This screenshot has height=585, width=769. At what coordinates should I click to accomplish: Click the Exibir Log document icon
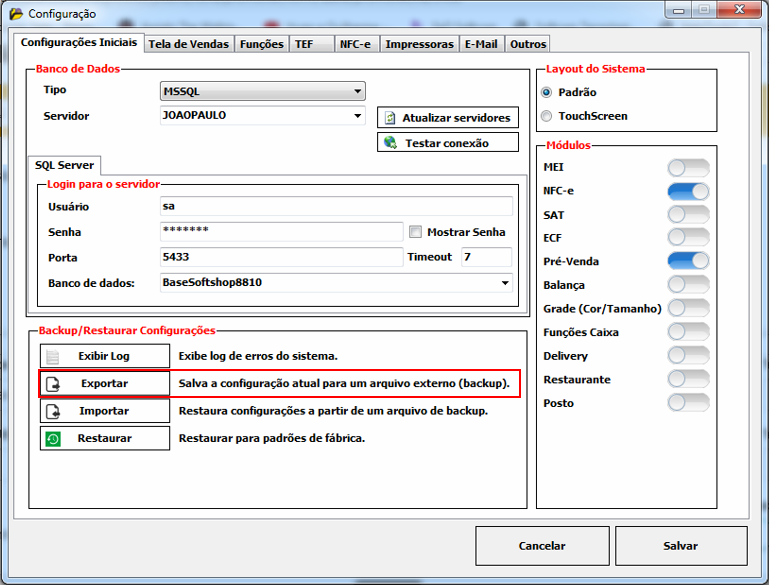(54, 357)
